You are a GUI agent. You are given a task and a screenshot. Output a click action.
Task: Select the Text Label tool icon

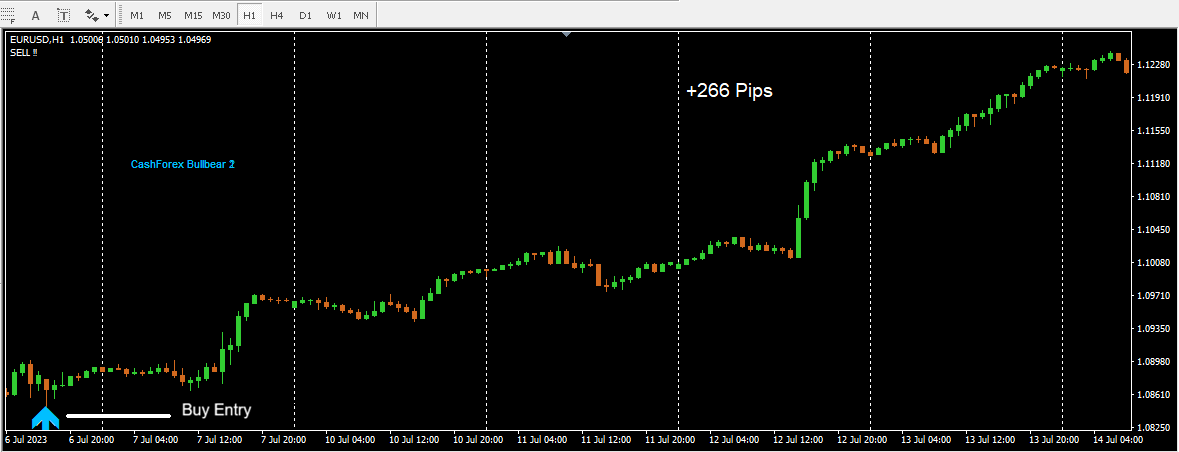[x=63, y=16]
